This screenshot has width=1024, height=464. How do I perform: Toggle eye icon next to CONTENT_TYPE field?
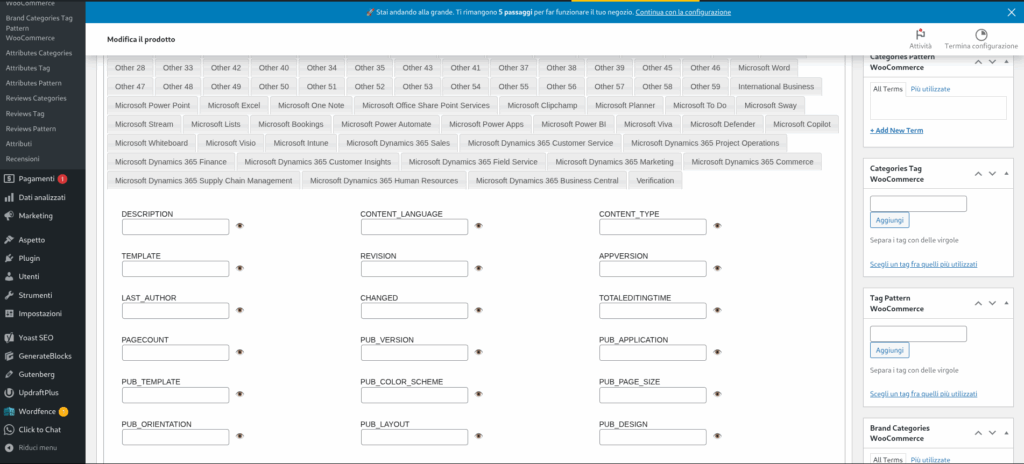[x=718, y=226]
